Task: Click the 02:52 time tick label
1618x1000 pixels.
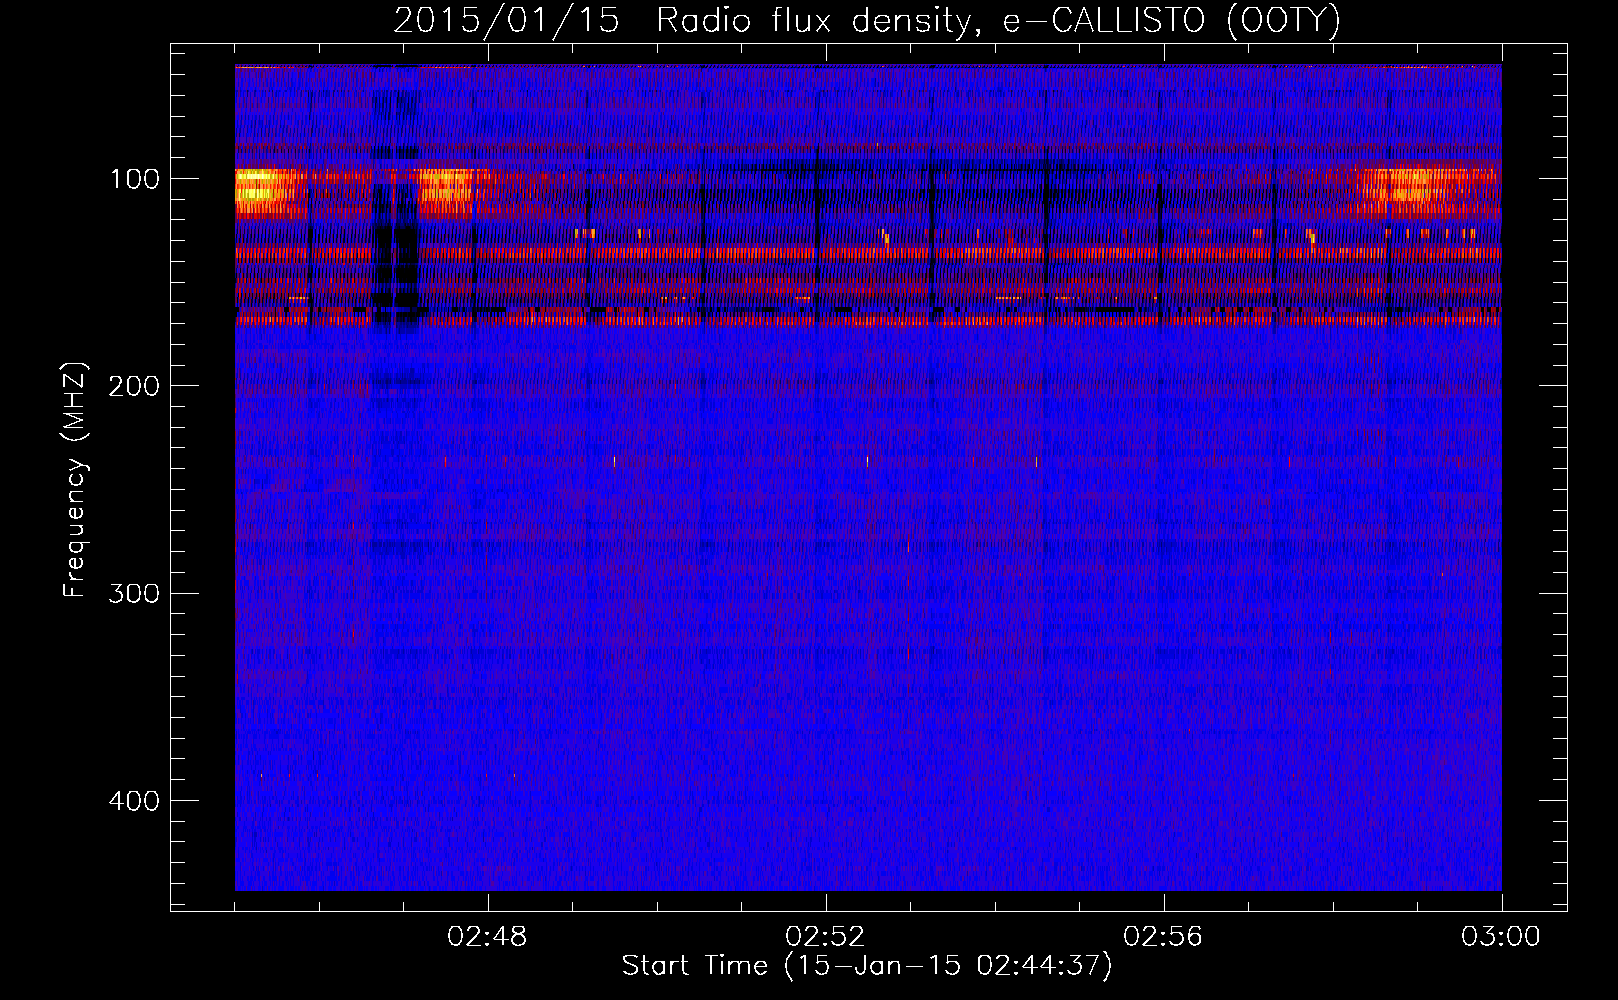Action: pyautogui.click(x=825, y=937)
